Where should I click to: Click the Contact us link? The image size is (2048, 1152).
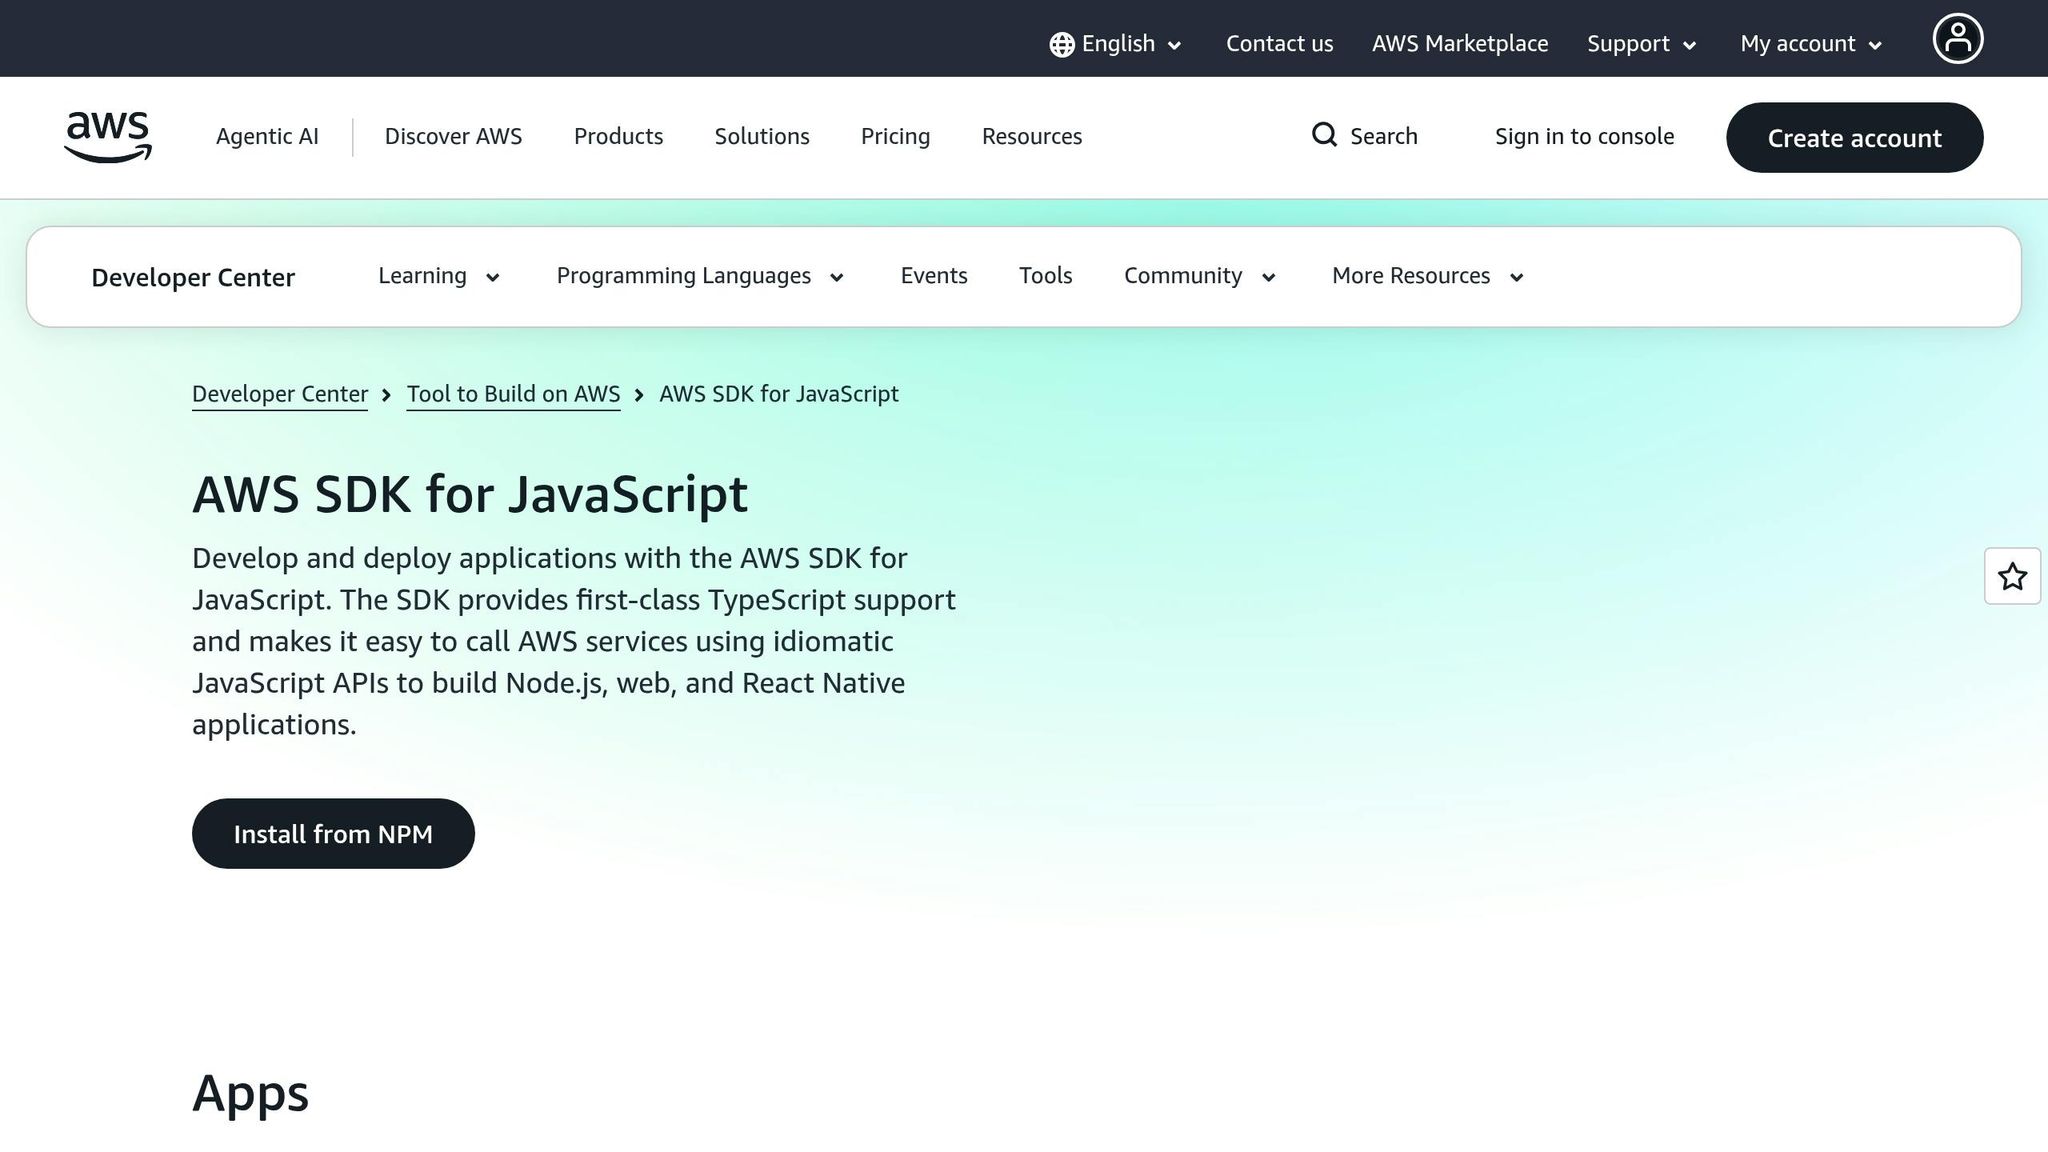pyautogui.click(x=1279, y=44)
